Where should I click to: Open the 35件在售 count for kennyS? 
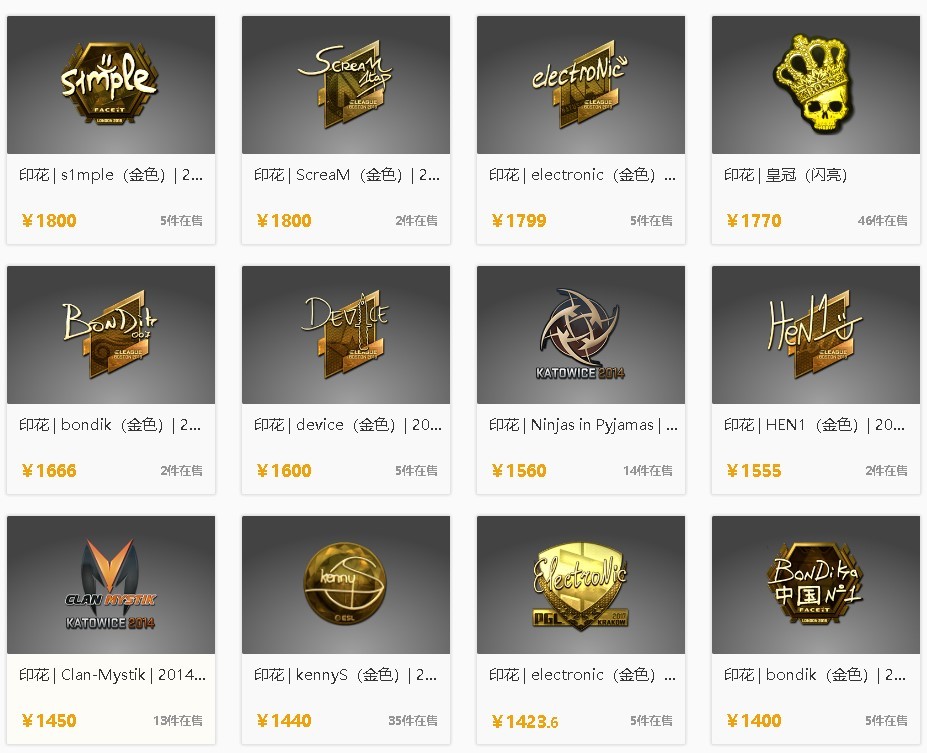click(x=413, y=720)
